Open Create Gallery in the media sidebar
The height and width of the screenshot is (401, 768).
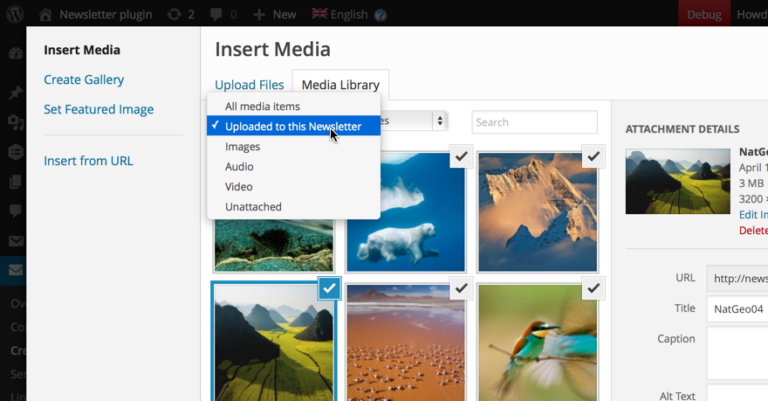(84, 79)
